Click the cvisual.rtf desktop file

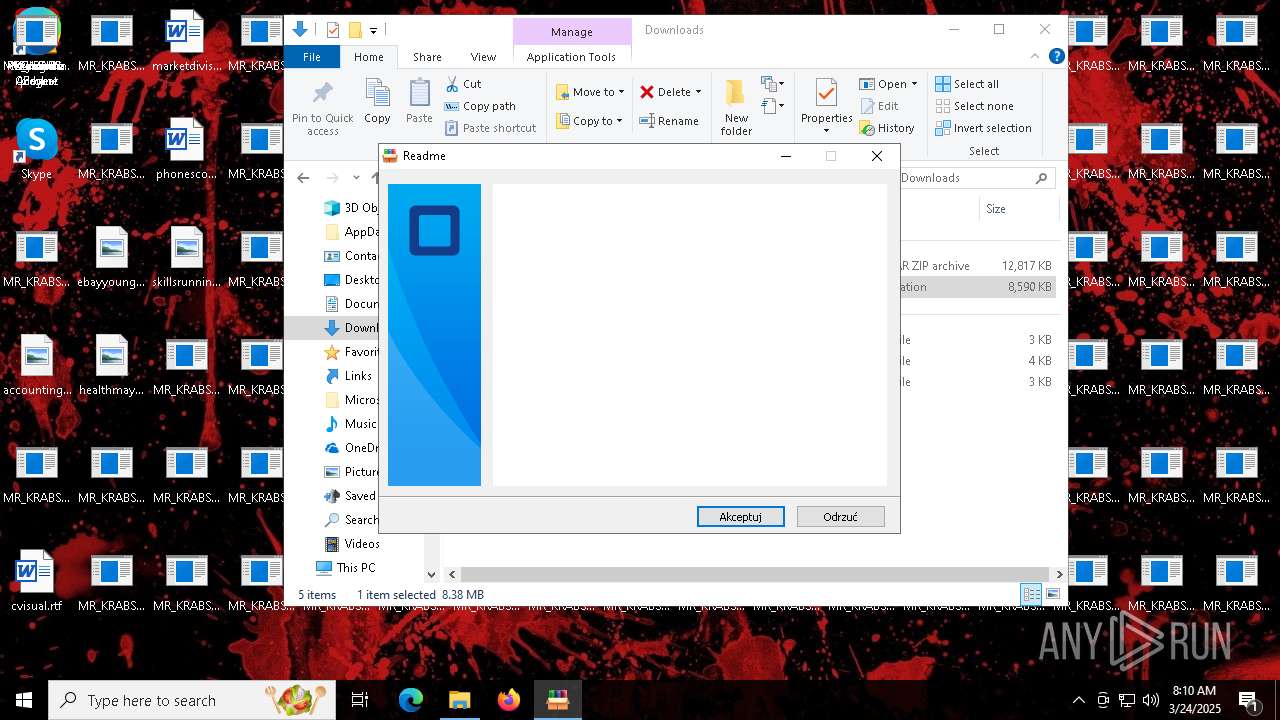[x=36, y=582]
